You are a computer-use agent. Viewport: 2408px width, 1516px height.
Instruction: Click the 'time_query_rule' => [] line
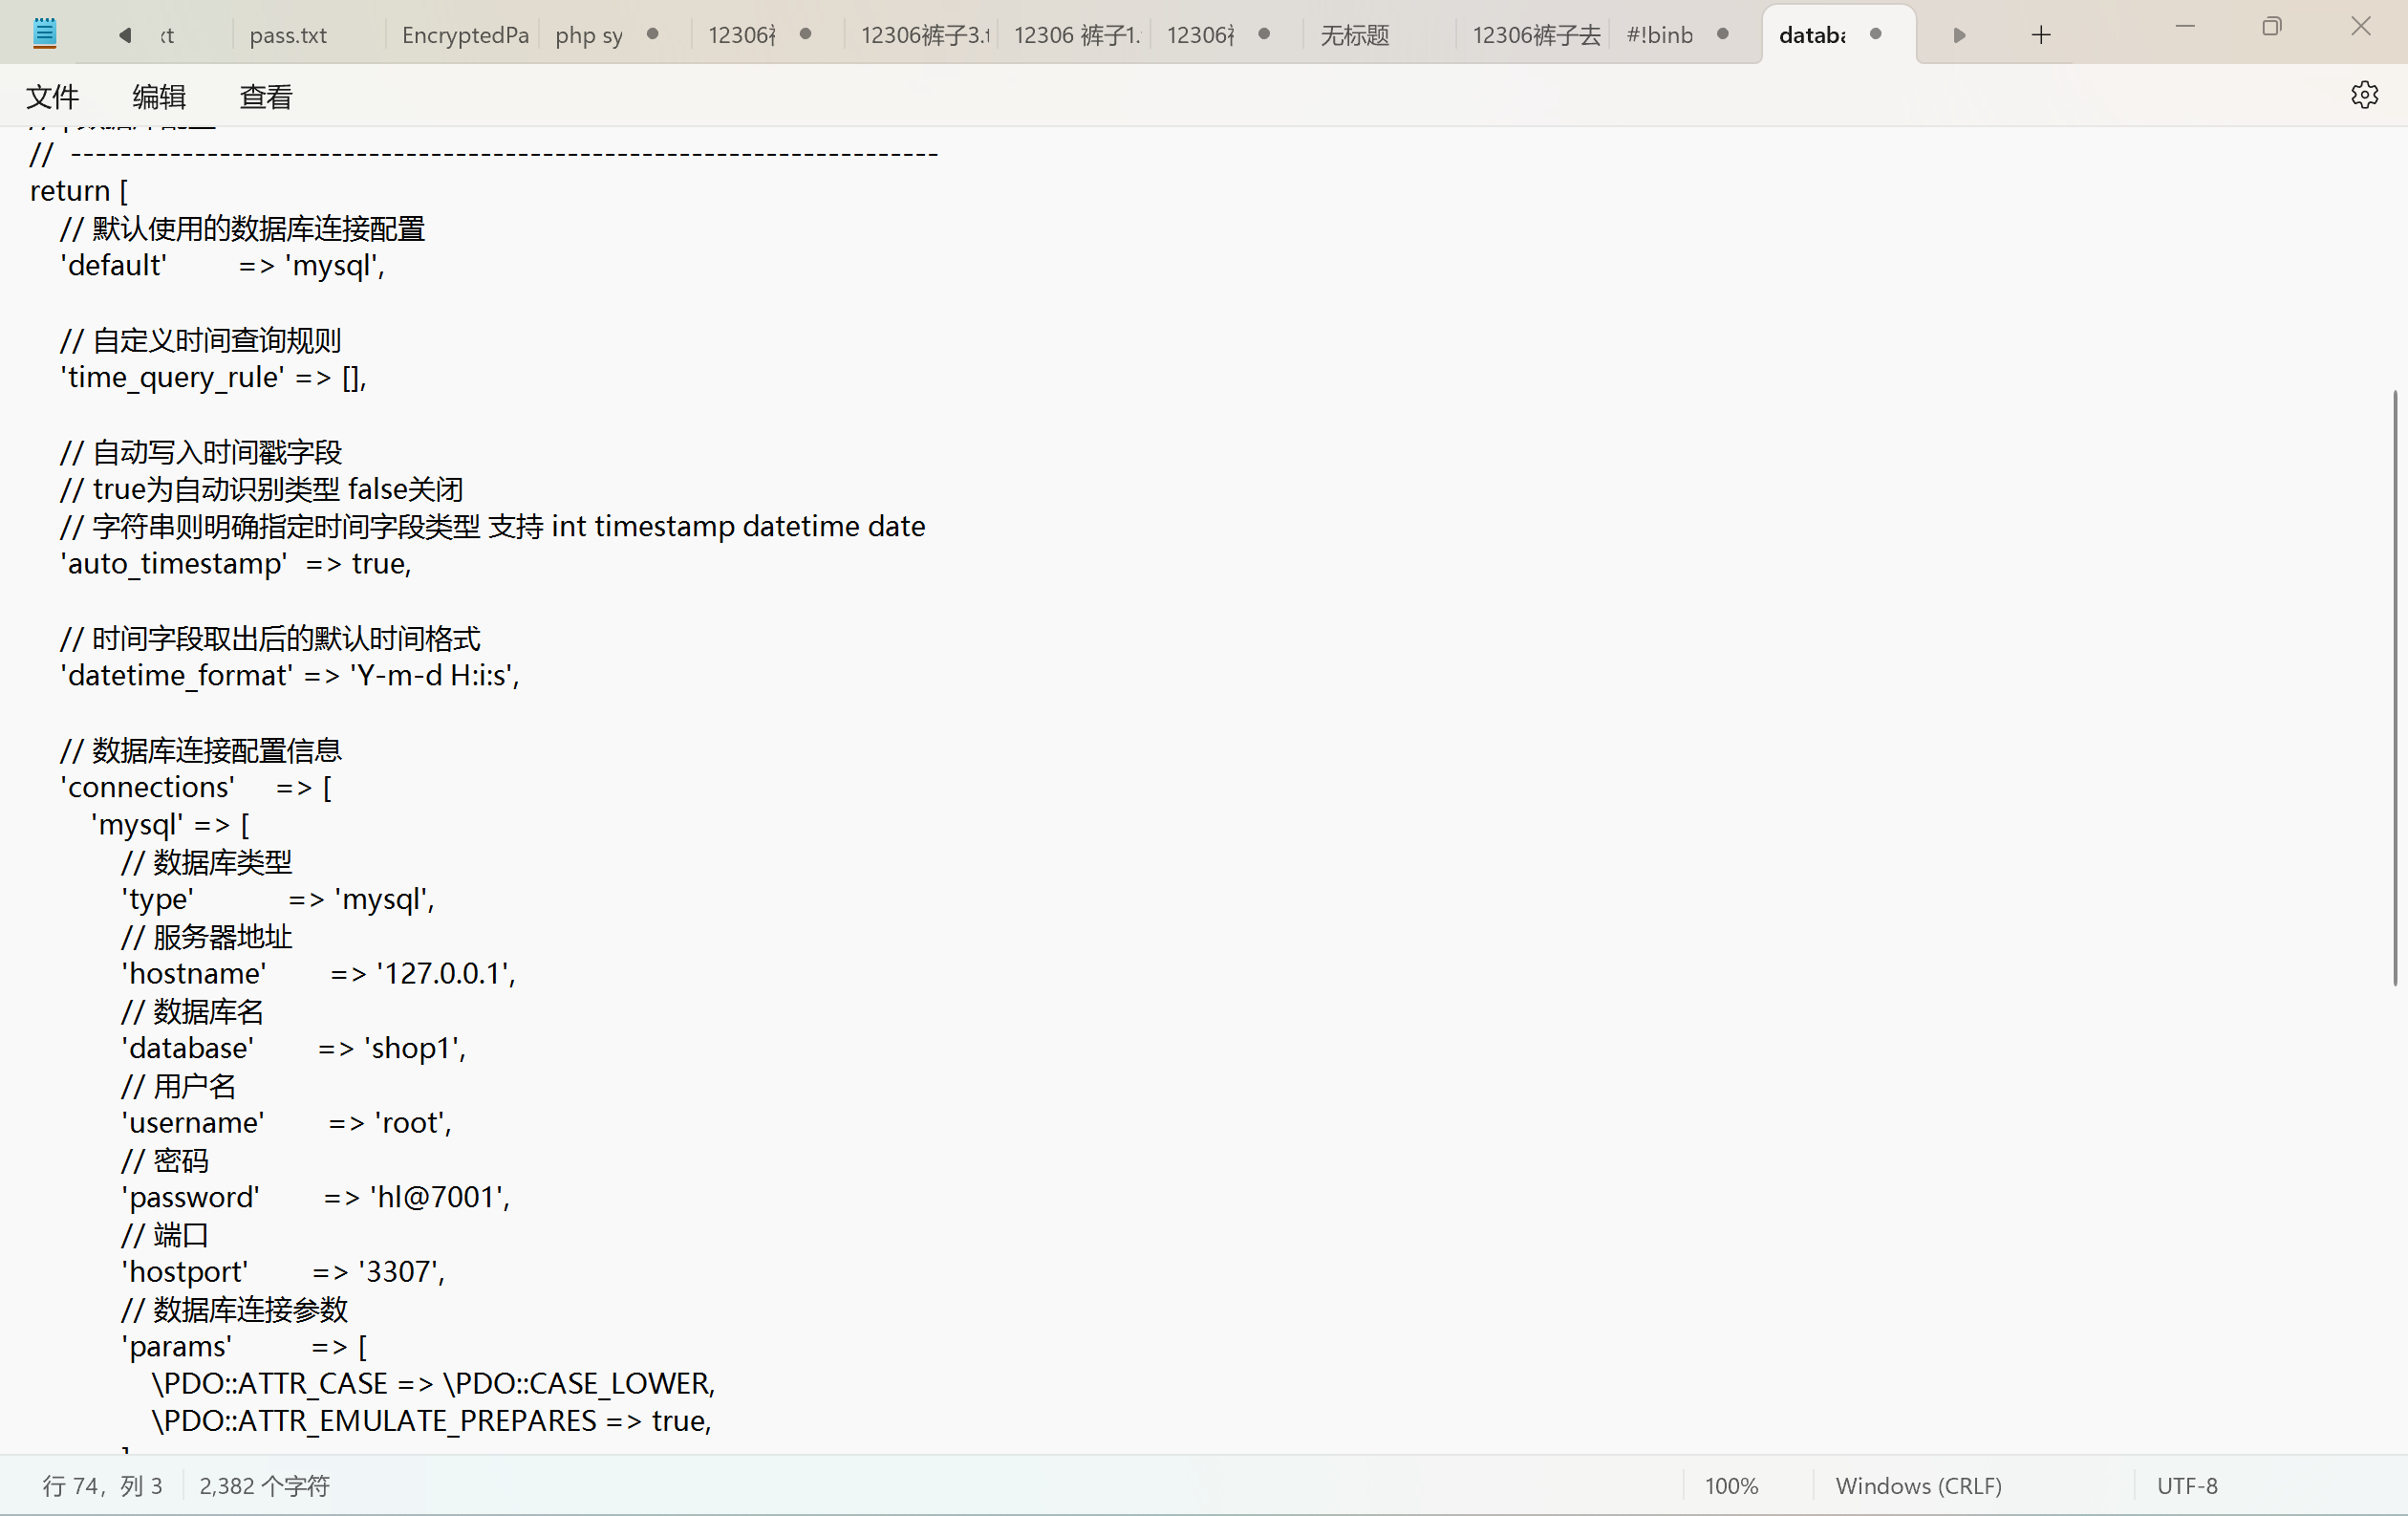[213, 377]
